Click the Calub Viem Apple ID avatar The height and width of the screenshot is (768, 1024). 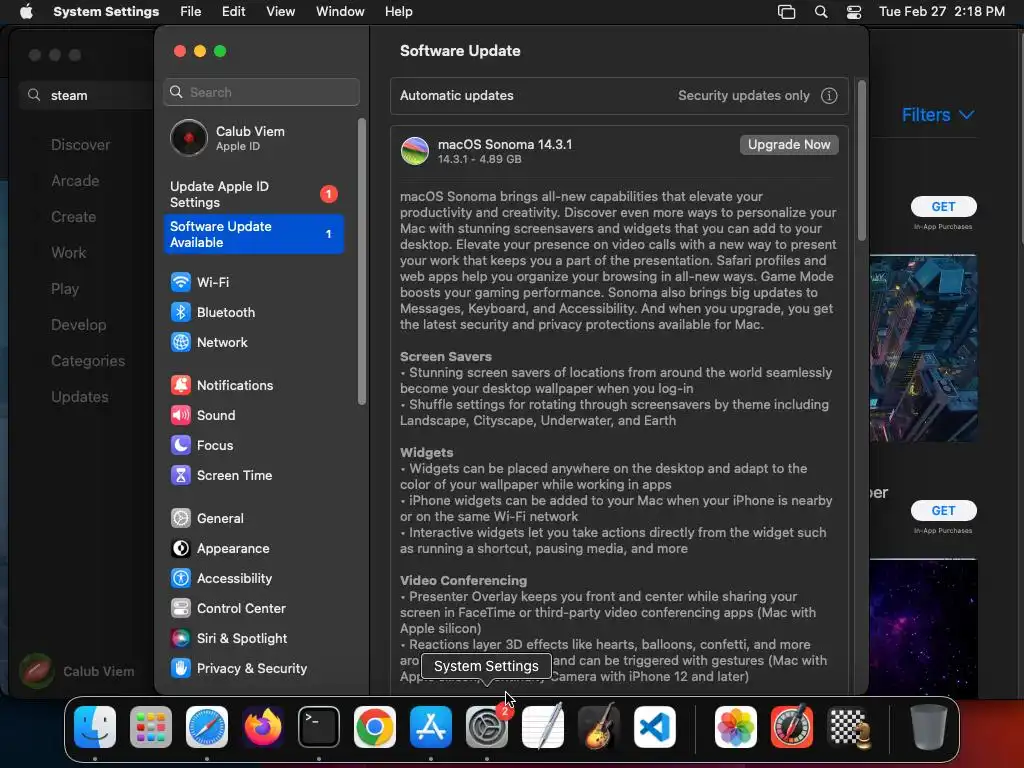[189, 138]
